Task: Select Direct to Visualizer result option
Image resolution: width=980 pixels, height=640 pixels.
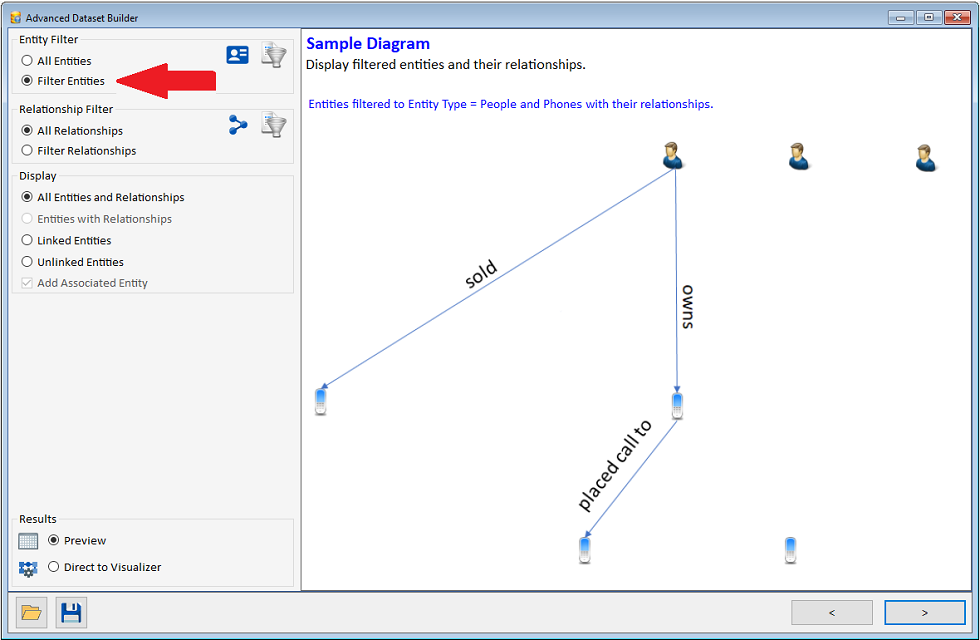Action: tap(54, 567)
